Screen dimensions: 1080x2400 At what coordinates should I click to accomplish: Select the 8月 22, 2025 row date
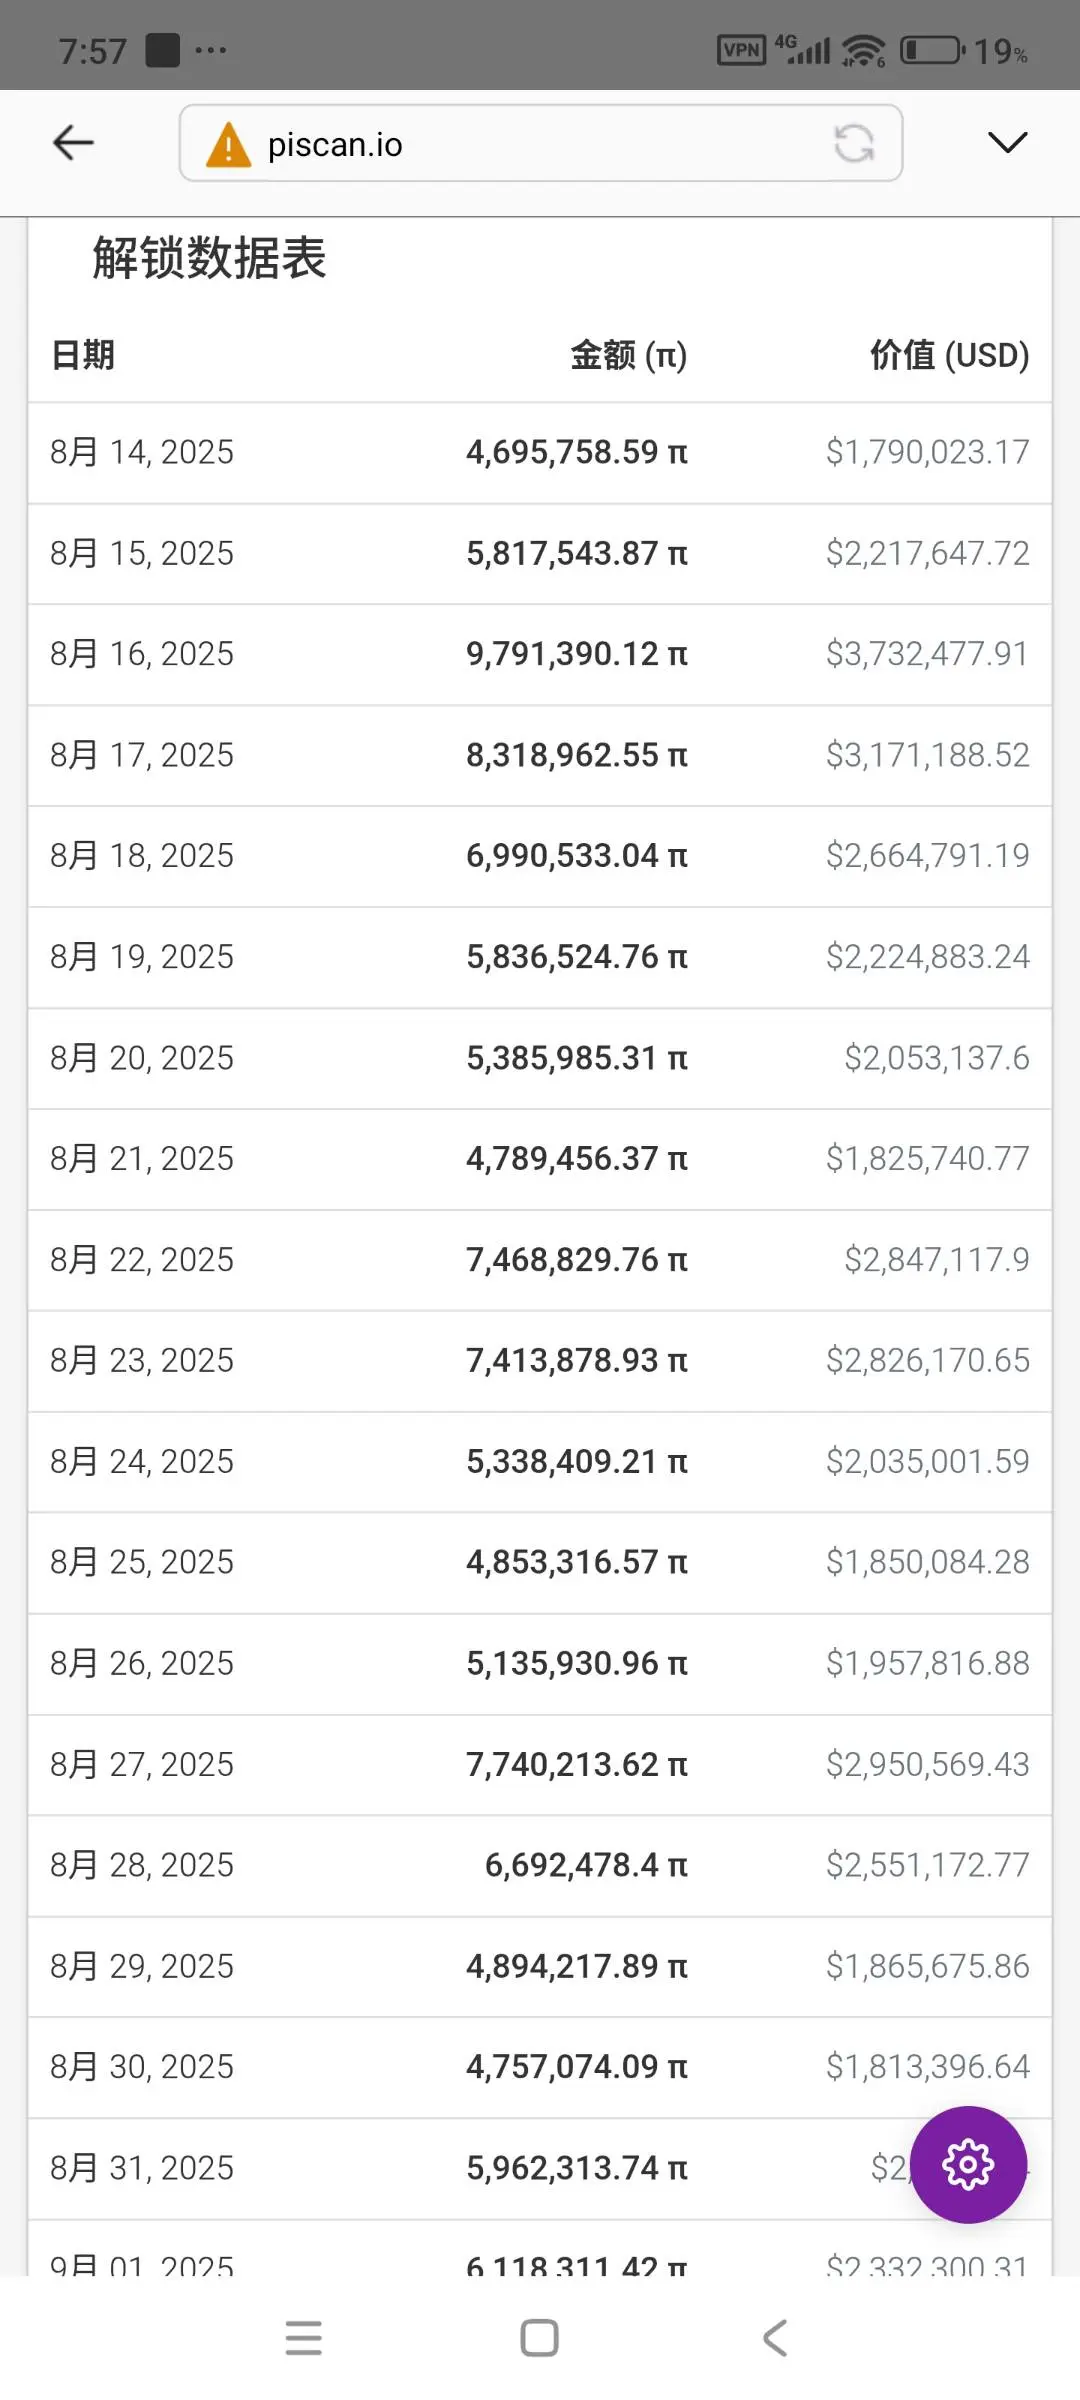(142, 1260)
